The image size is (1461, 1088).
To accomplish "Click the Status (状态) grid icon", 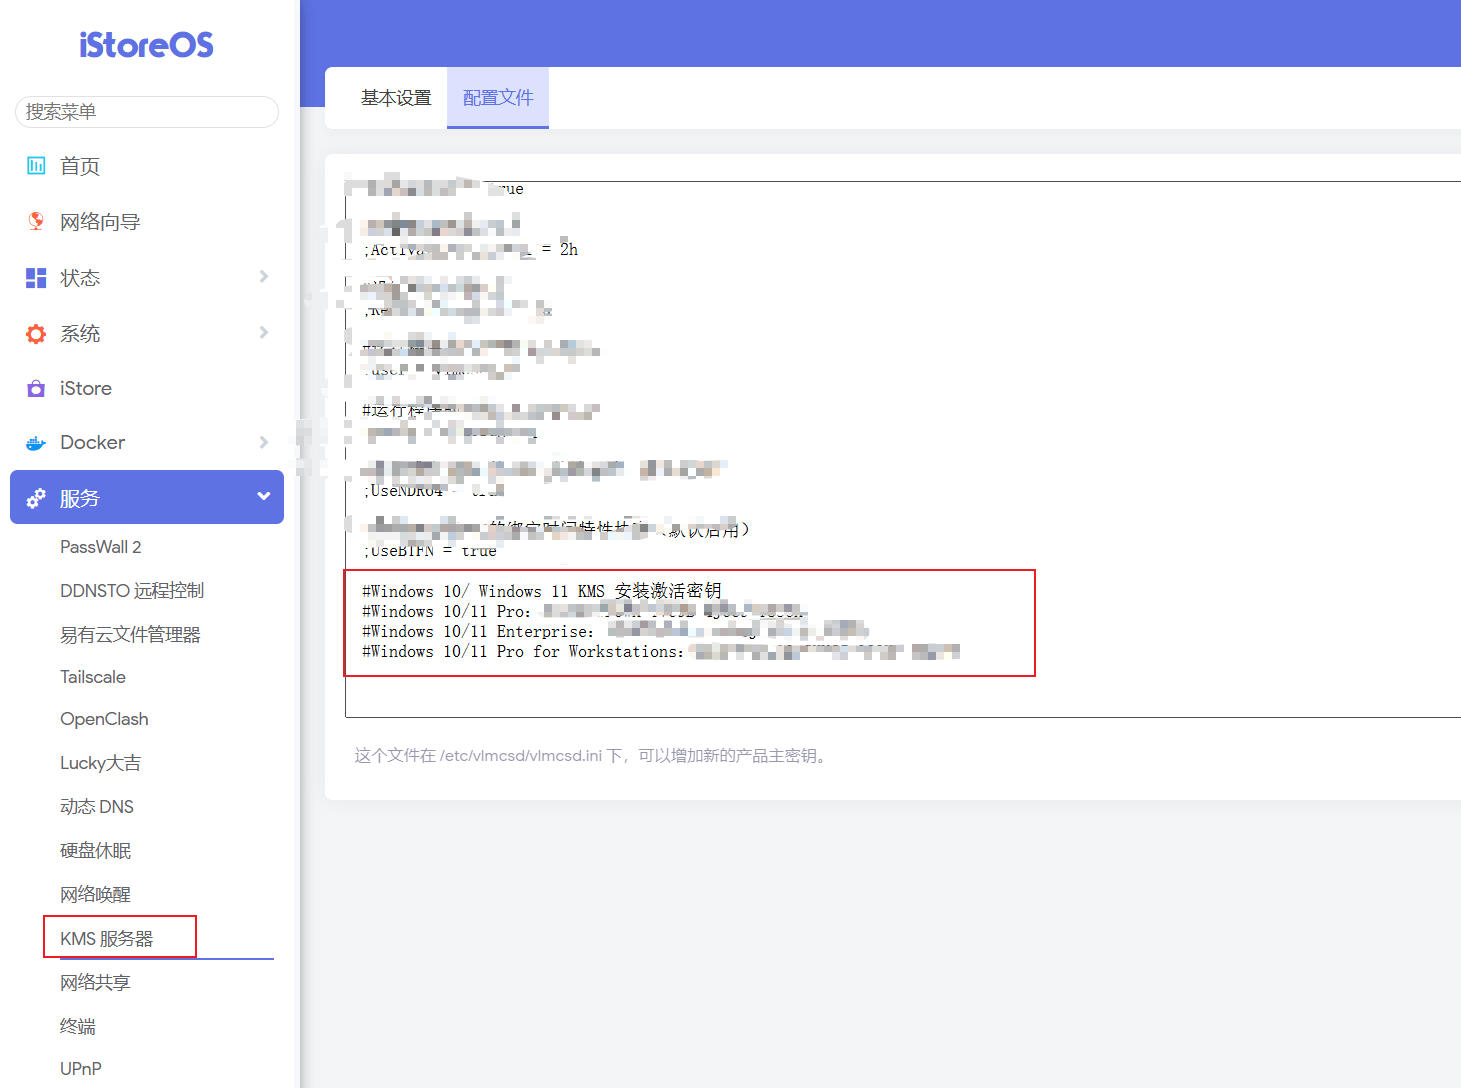I will click(36, 278).
